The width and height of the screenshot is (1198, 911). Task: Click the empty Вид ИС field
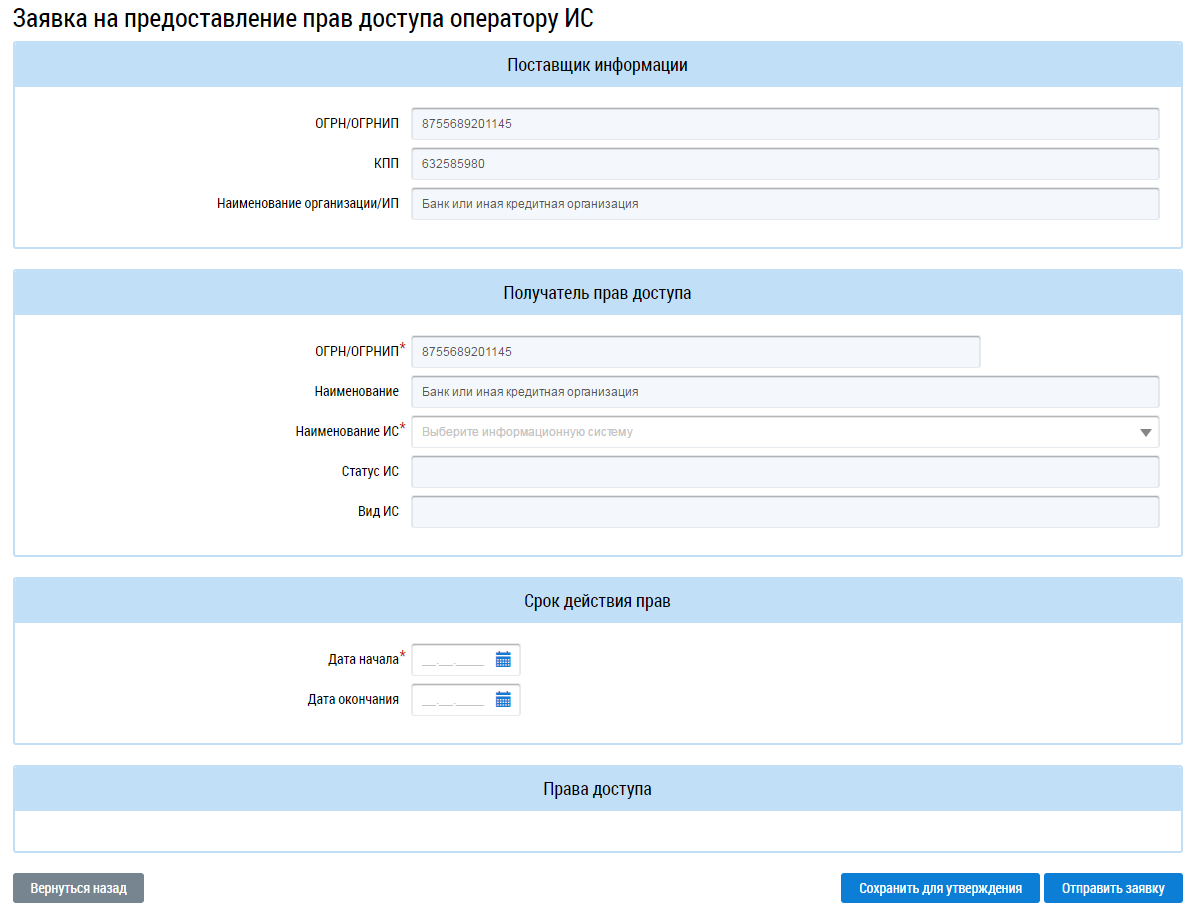click(x=784, y=512)
